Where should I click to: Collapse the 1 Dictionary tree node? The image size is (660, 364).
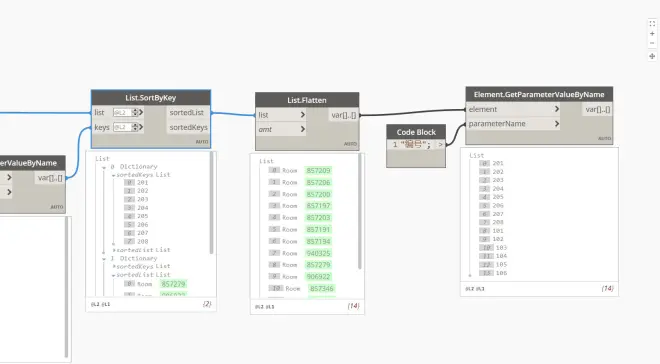pyautogui.click(x=104, y=259)
